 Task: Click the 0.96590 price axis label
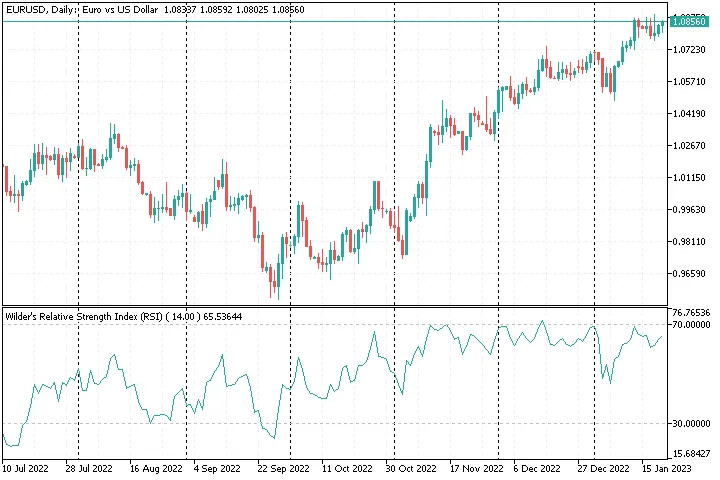pos(689,273)
